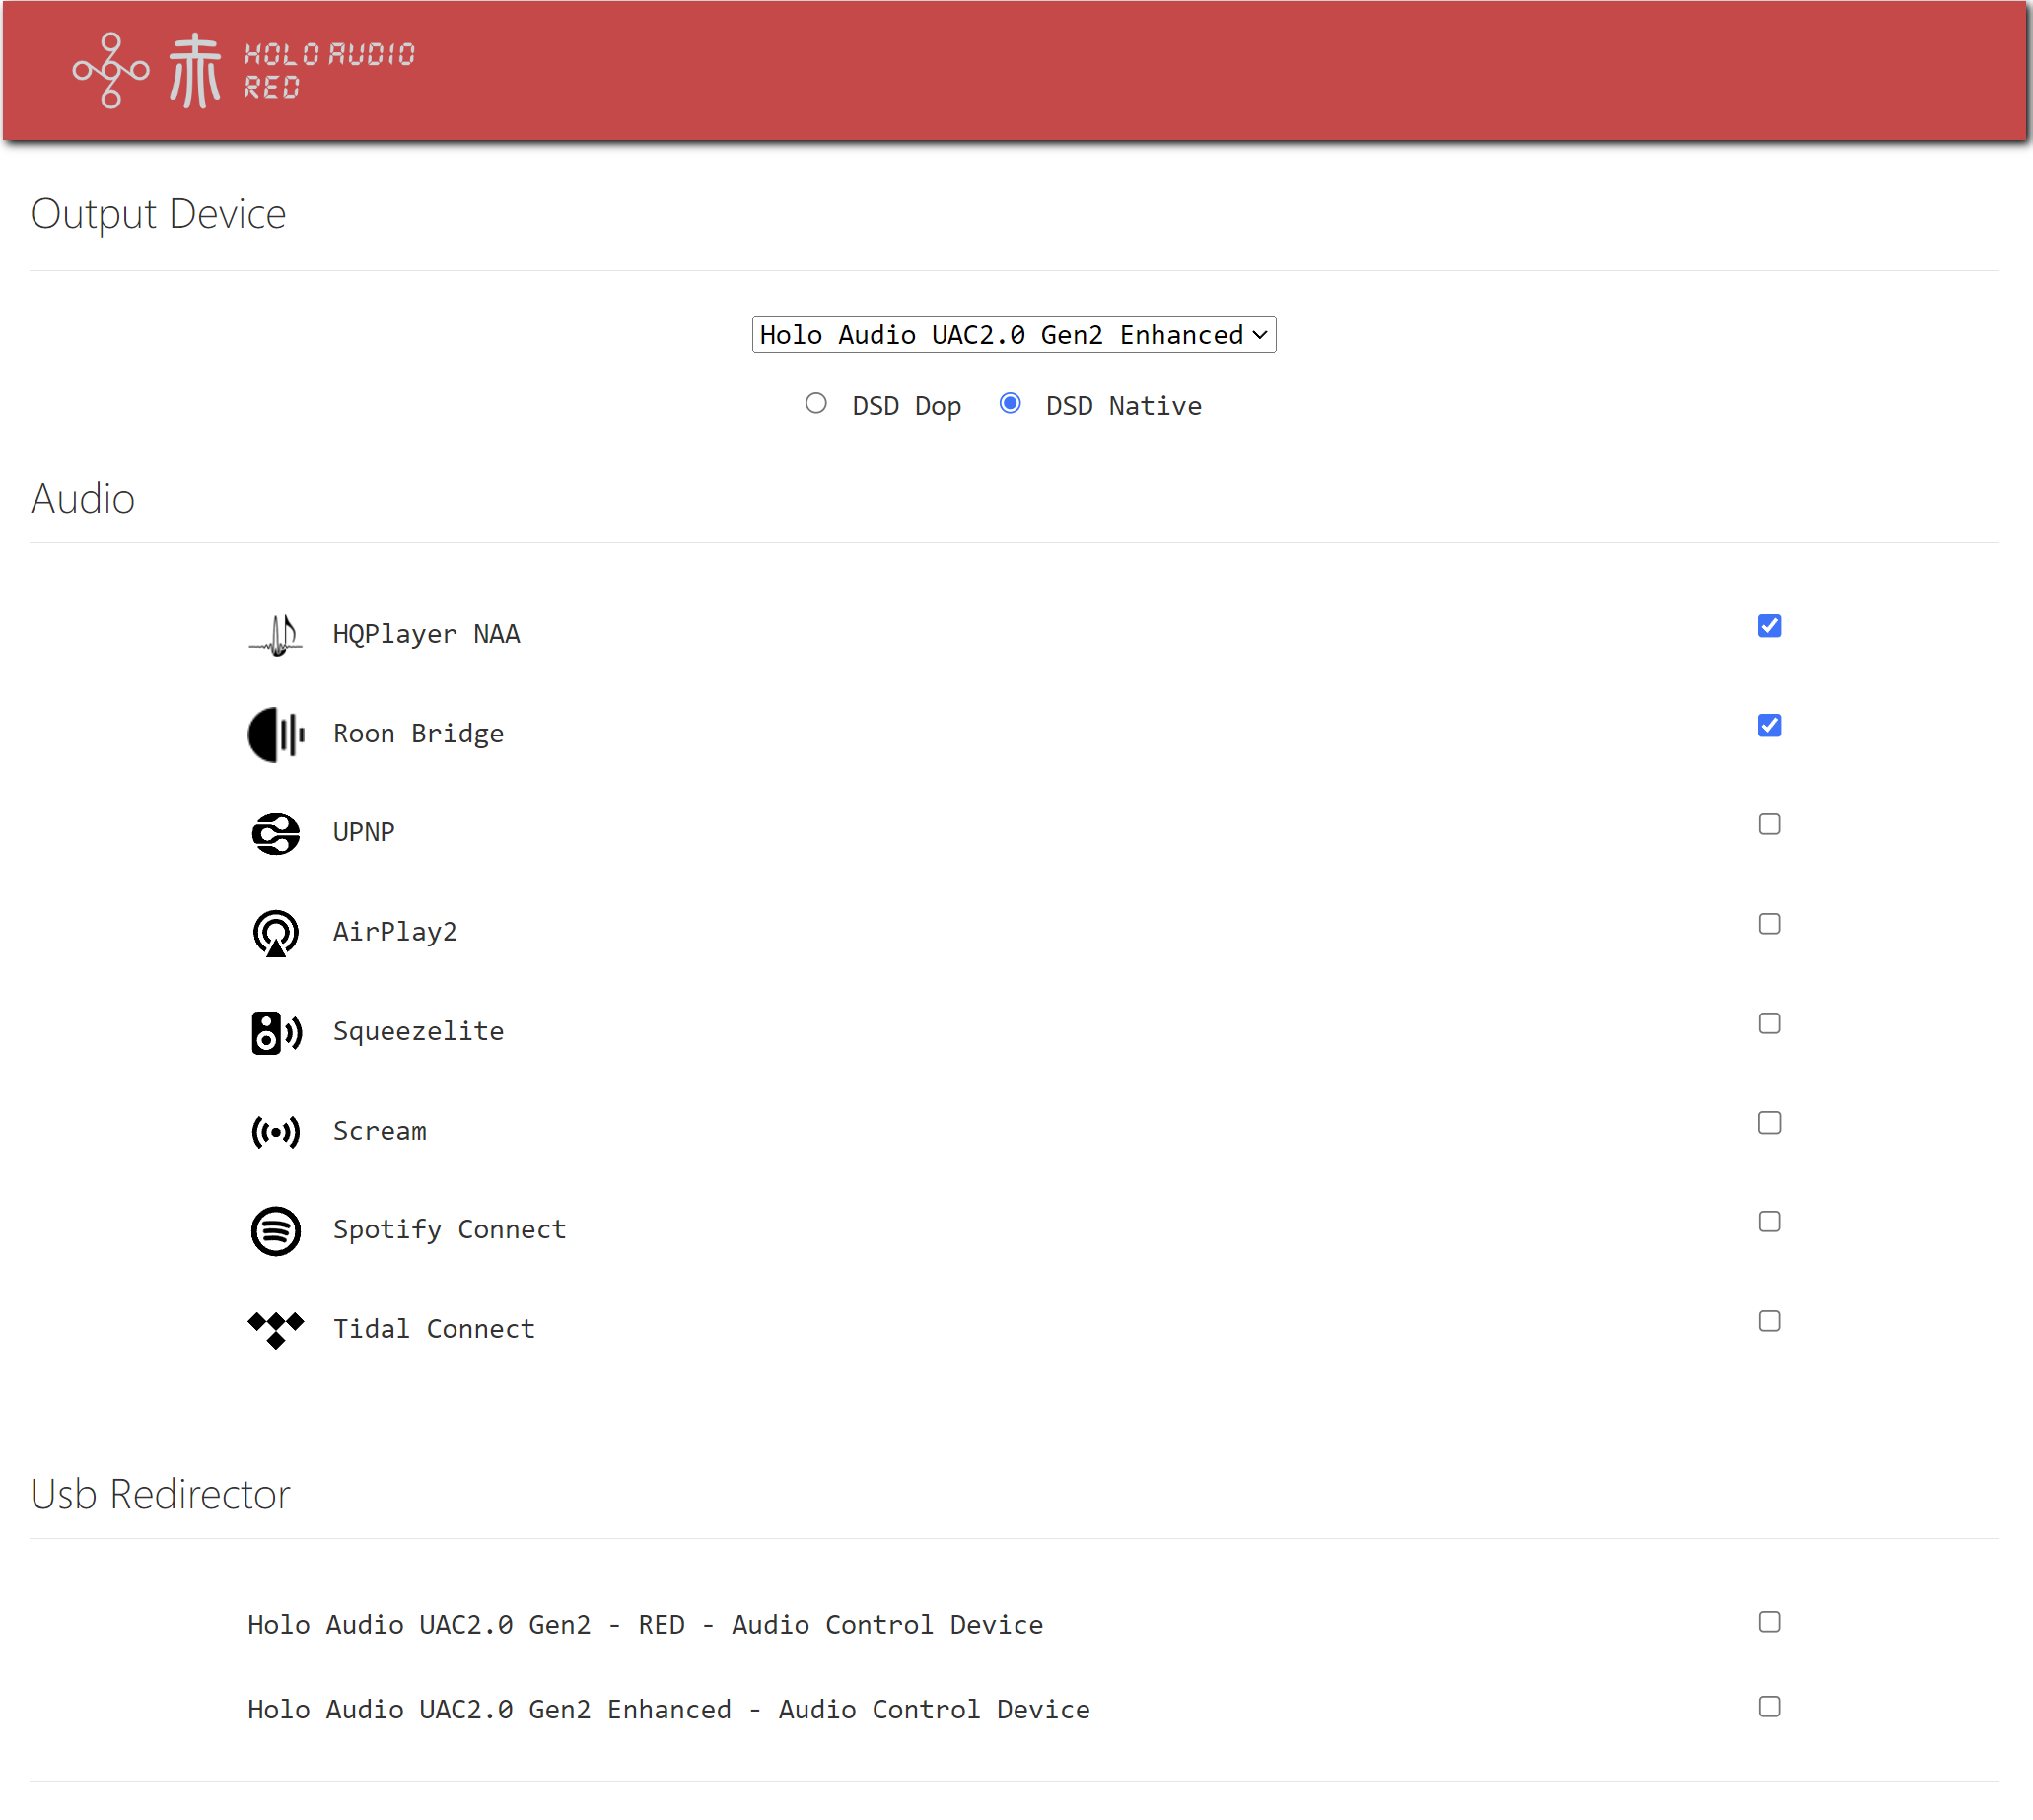Click the DSD Dop label text
The width and height of the screenshot is (2033, 1820).
(x=906, y=406)
